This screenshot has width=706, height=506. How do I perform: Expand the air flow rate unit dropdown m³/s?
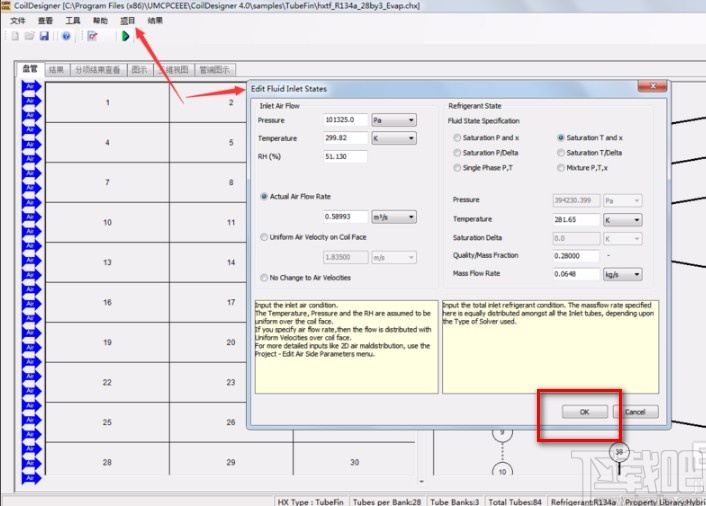[x=393, y=217]
